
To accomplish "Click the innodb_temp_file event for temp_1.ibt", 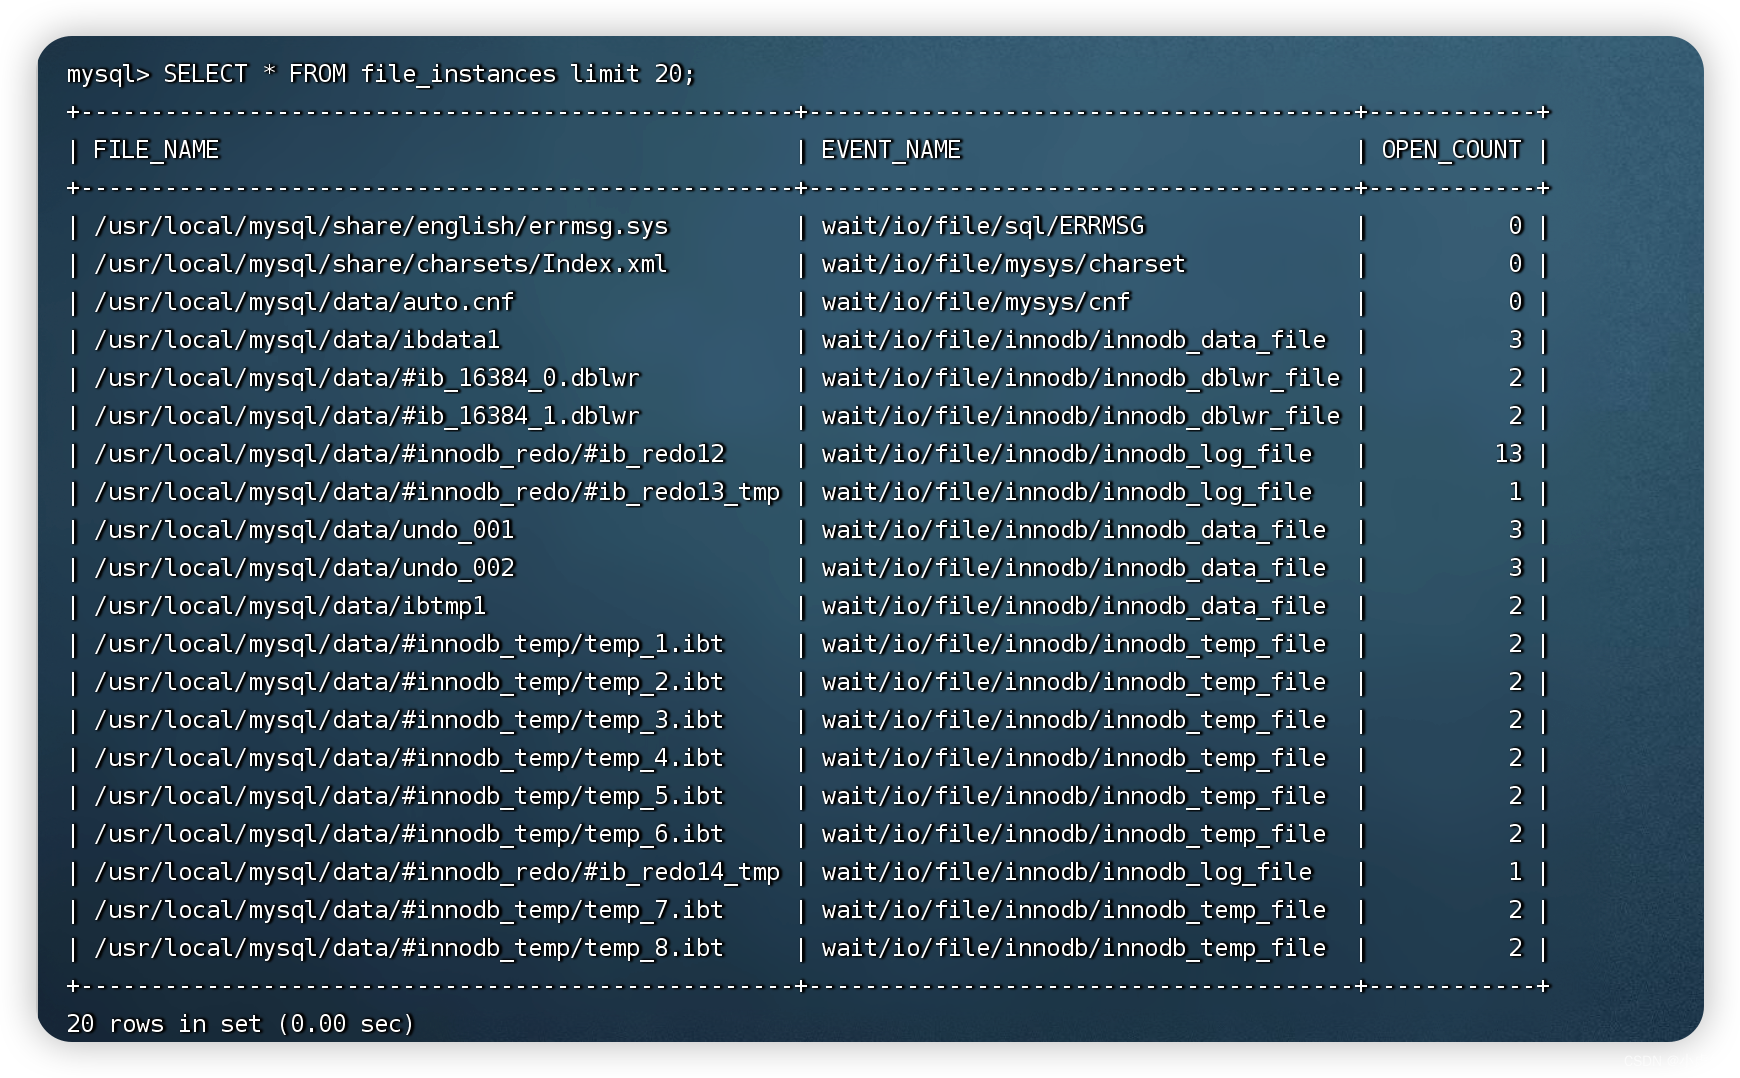I will click(1074, 644).
